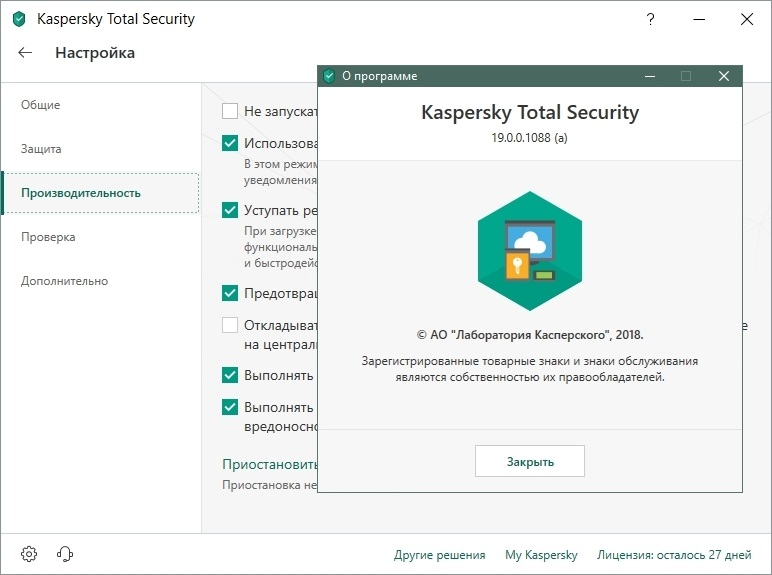Open the Приостановить link

[x=270, y=464]
